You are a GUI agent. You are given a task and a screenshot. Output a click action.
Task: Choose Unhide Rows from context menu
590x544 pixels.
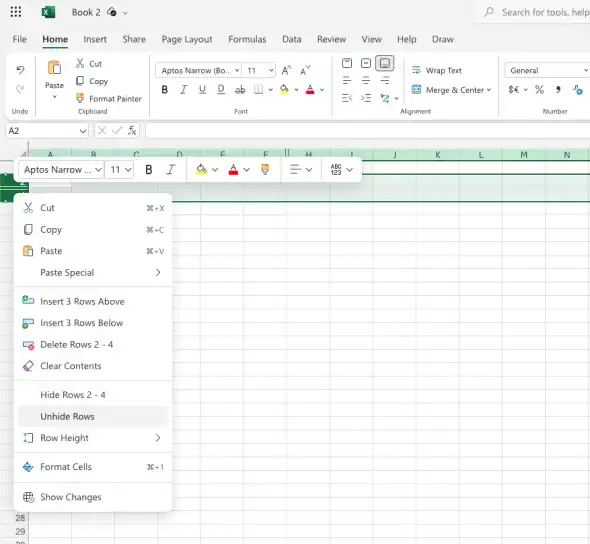click(x=93, y=416)
